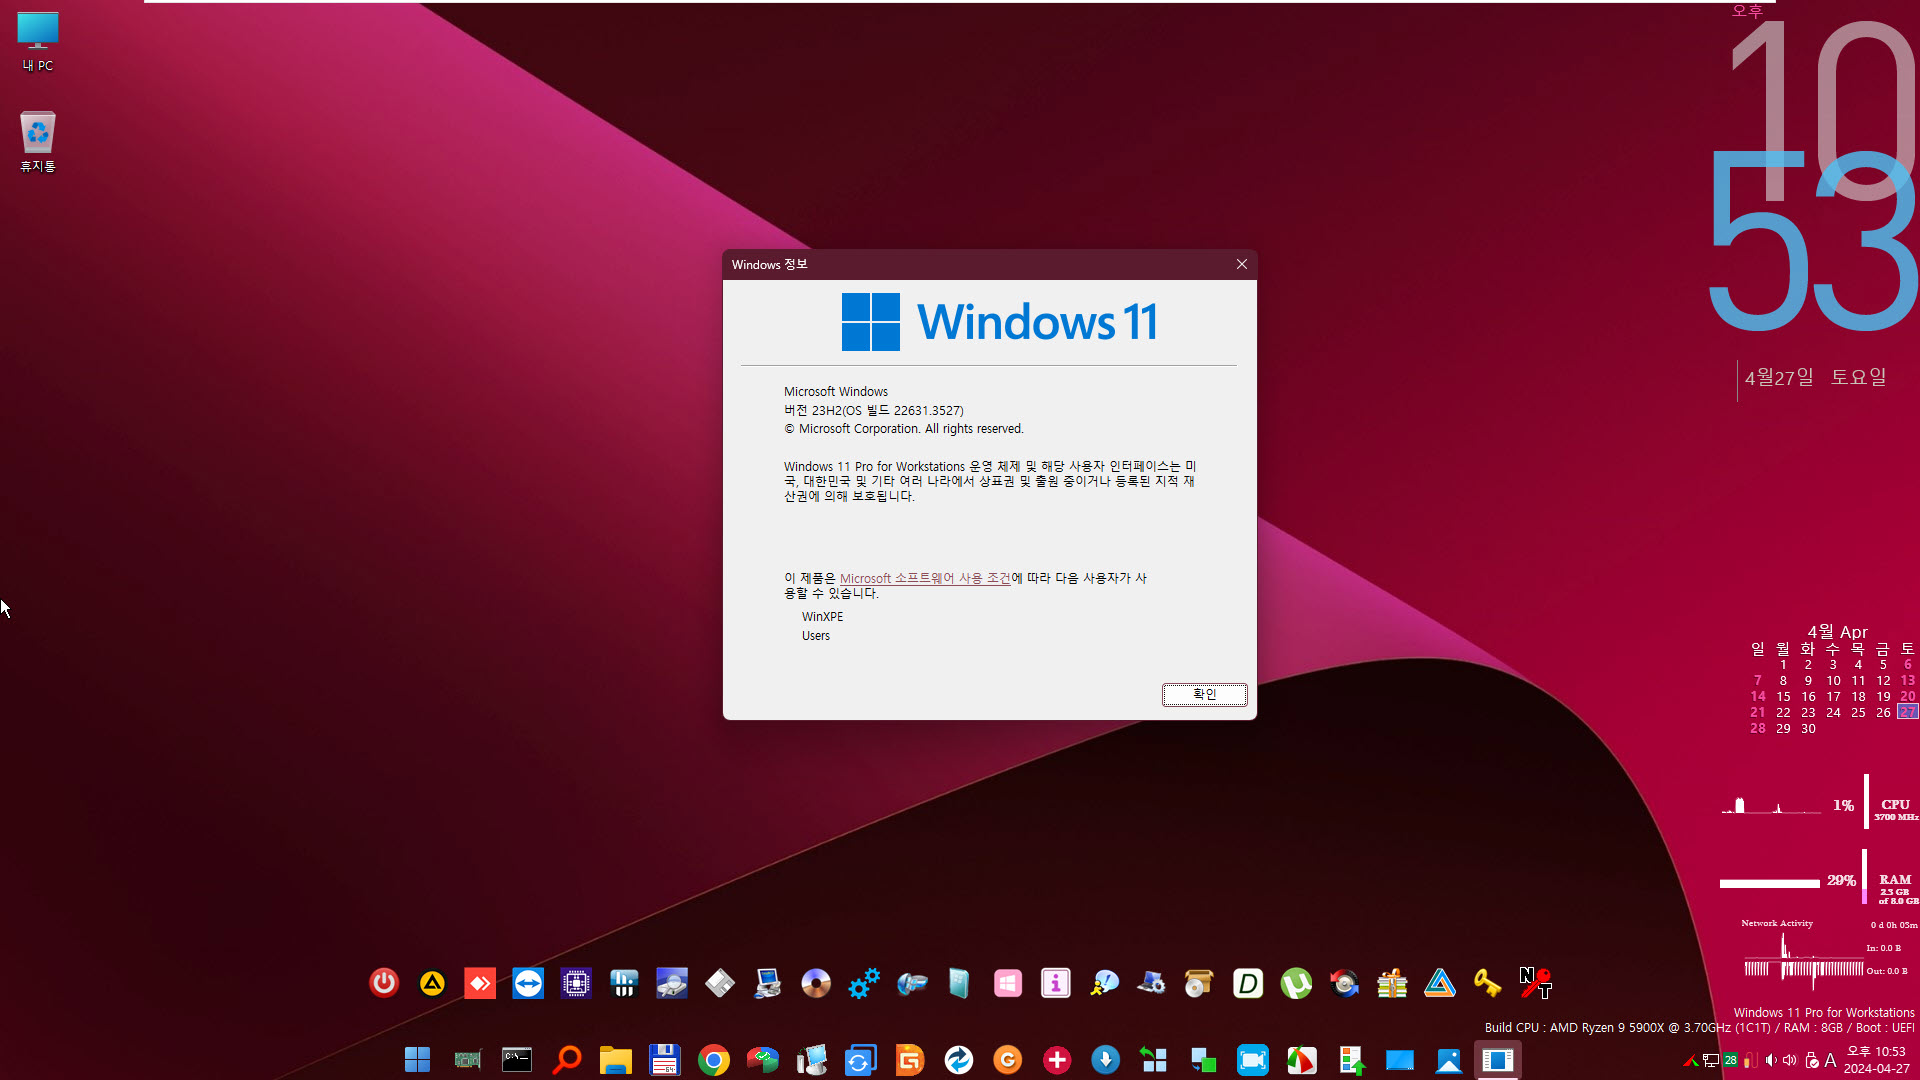Screen dimensions: 1920x1080
Task: Select date 27 in the calendar widget
Action: (x=1907, y=712)
